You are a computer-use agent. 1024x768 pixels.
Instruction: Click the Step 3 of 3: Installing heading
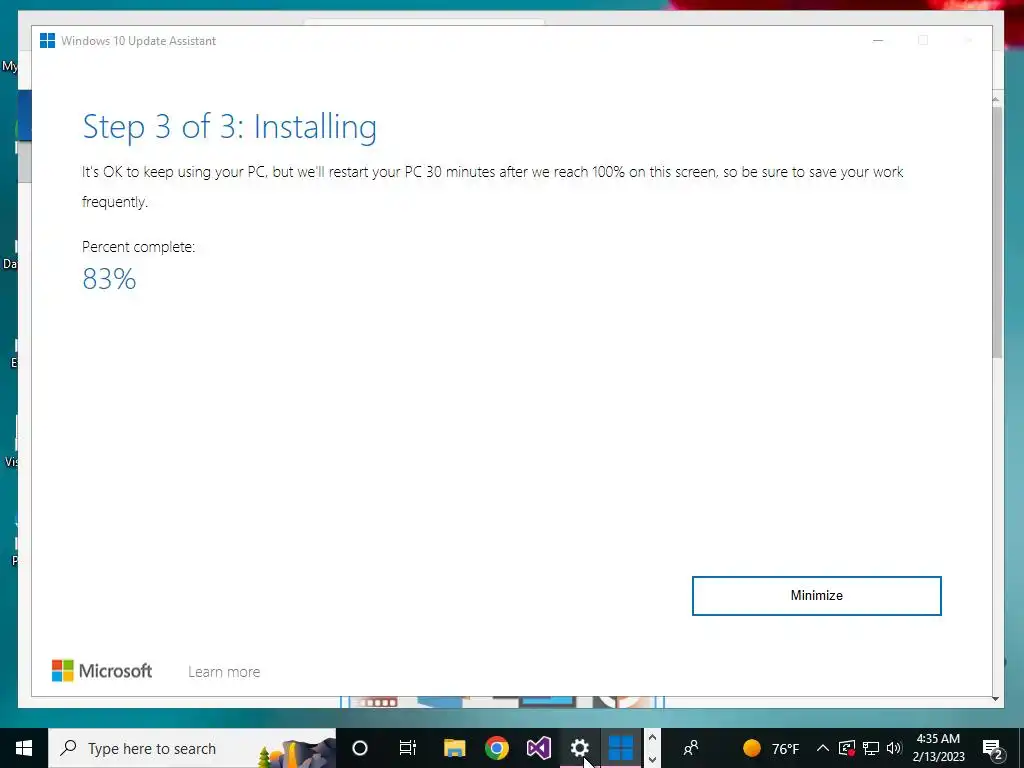[x=229, y=127]
